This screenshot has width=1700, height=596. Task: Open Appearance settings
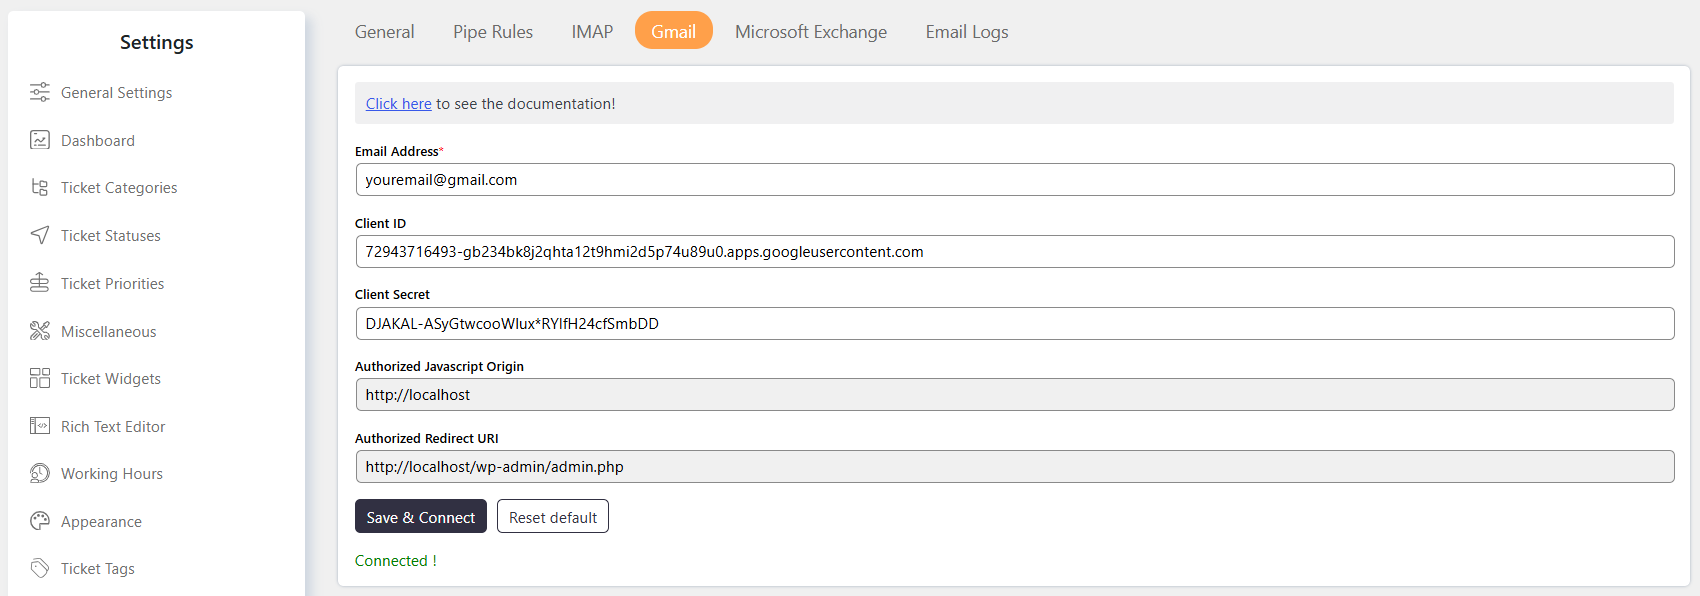tap(101, 521)
